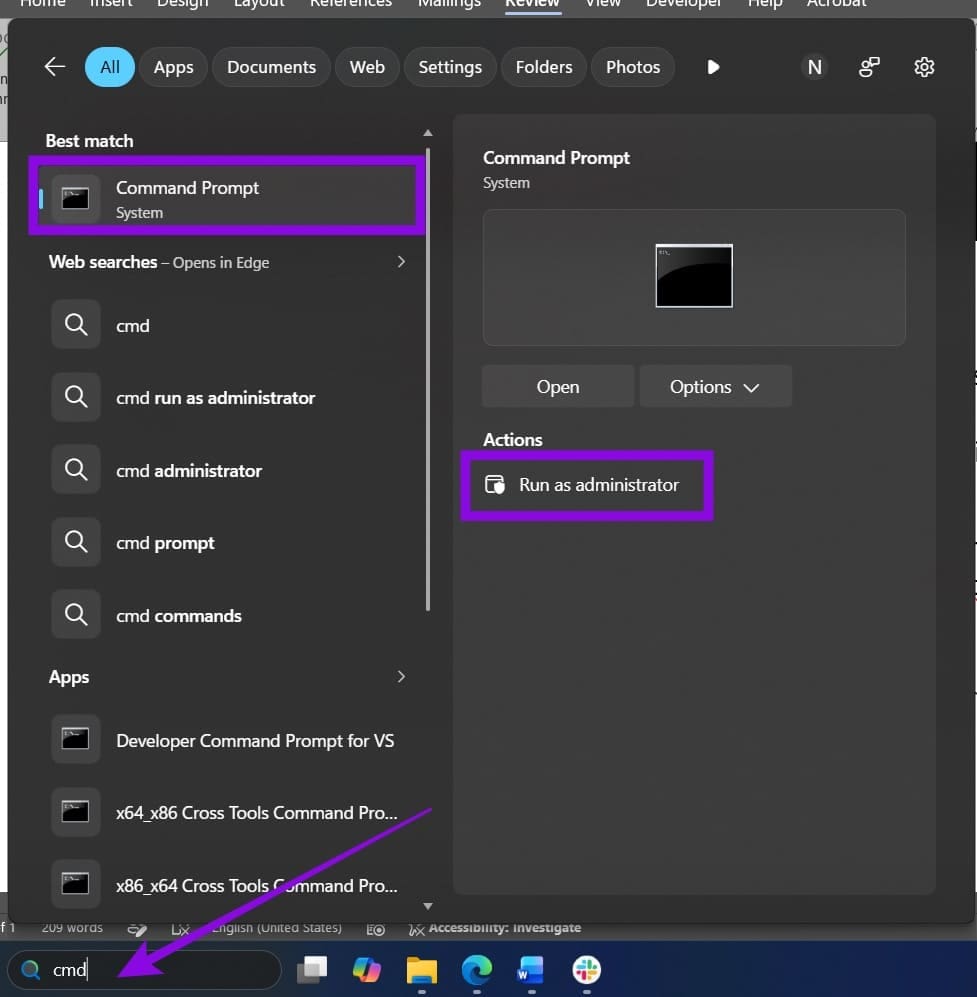Open Developer Command Prompt for VS
This screenshot has width=977, height=997.
229,740
